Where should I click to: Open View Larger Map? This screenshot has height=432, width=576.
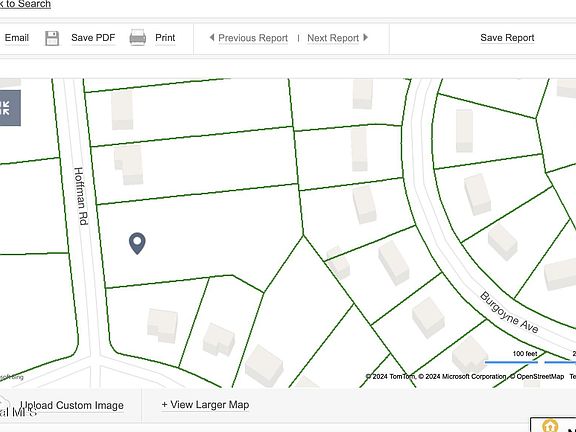click(x=205, y=405)
